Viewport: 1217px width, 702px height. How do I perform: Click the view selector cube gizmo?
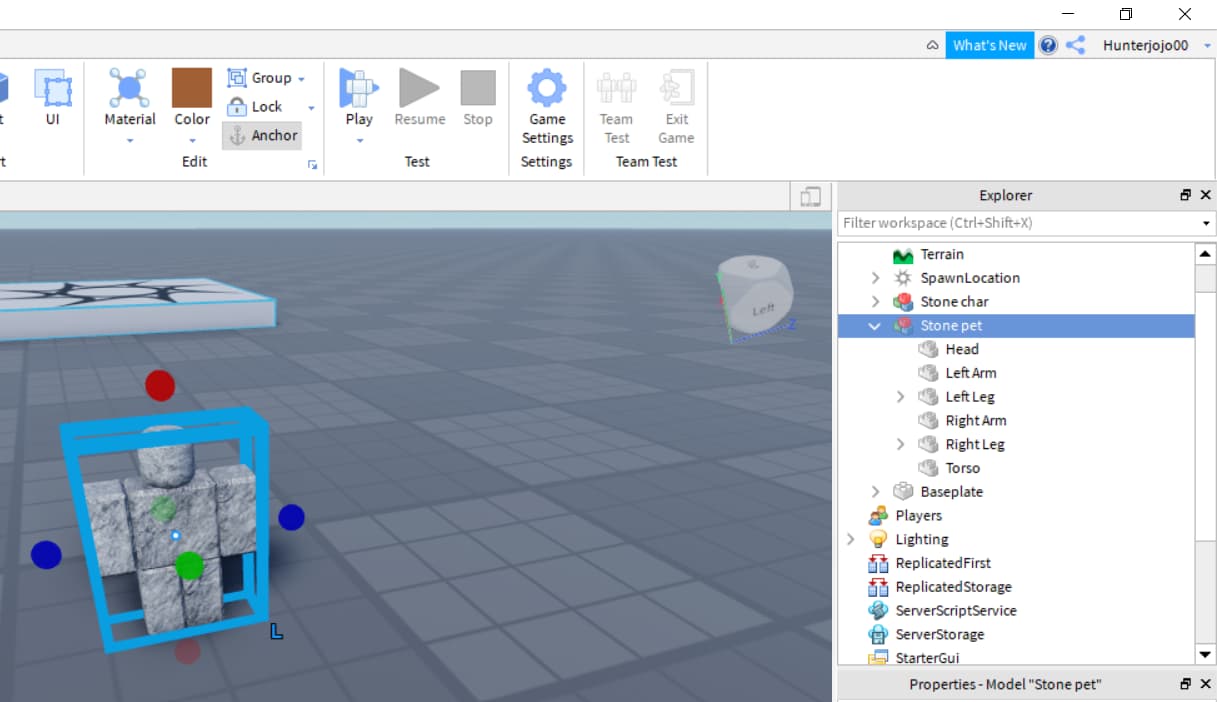tap(757, 299)
